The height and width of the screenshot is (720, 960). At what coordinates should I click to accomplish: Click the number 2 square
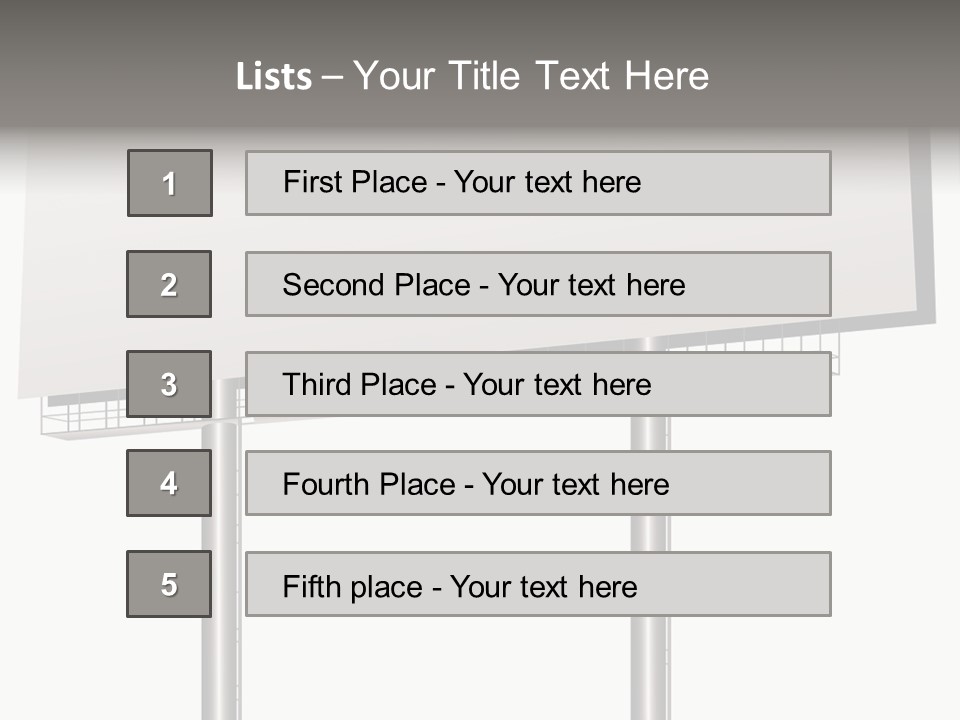tap(169, 284)
